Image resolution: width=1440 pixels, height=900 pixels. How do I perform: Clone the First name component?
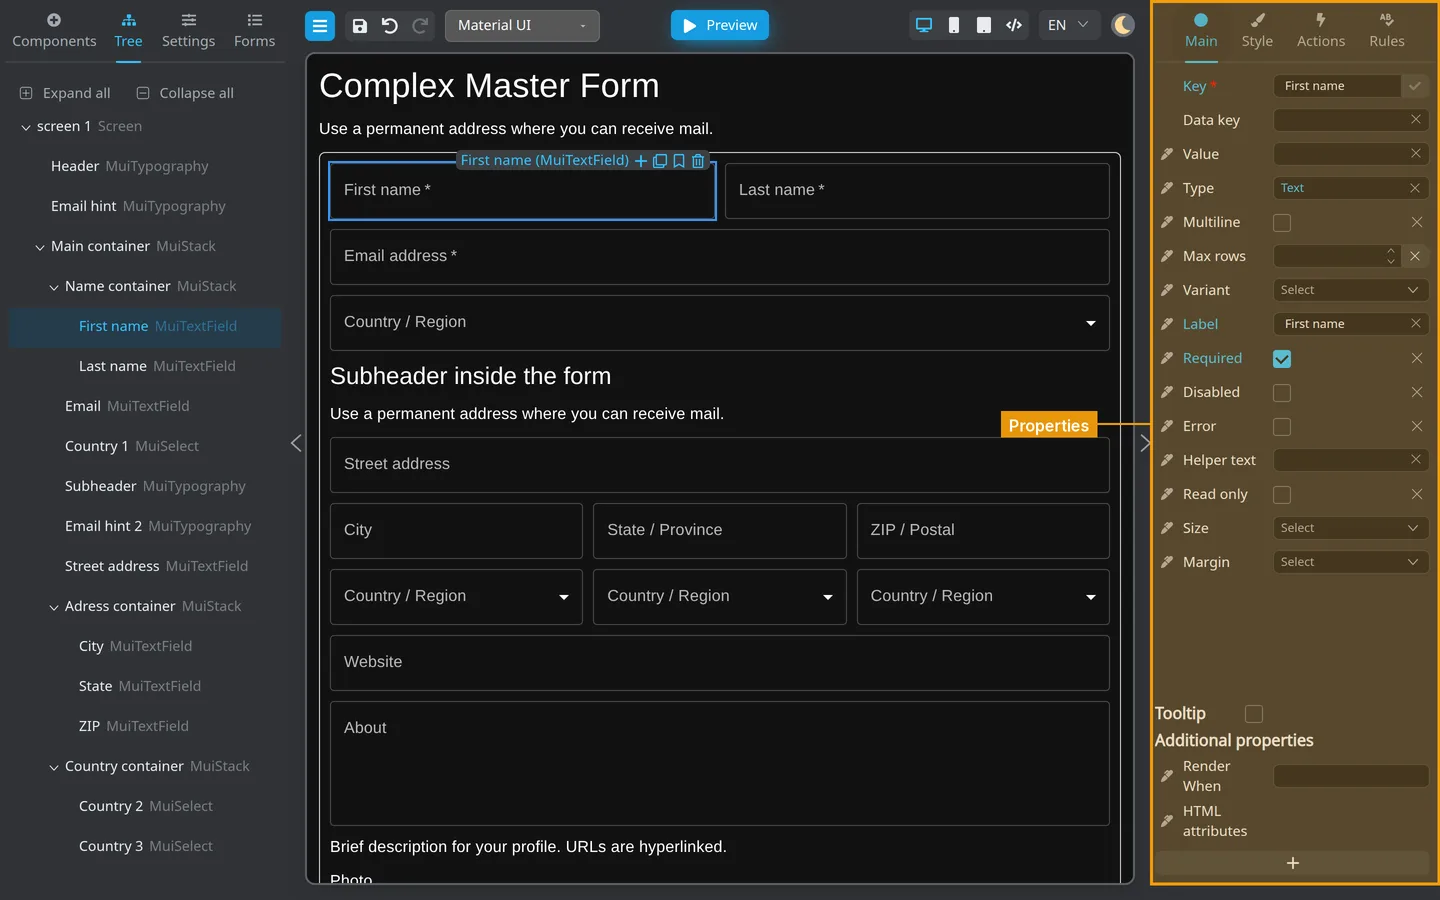(x=660, y=161)
